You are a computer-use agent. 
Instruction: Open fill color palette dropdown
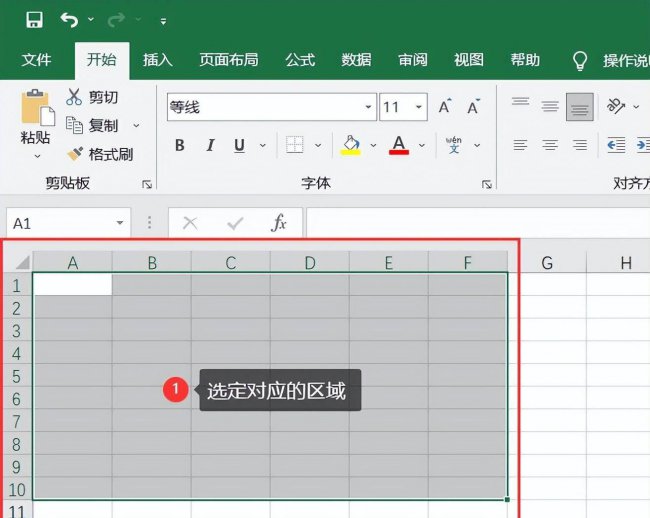pos(373,145)
